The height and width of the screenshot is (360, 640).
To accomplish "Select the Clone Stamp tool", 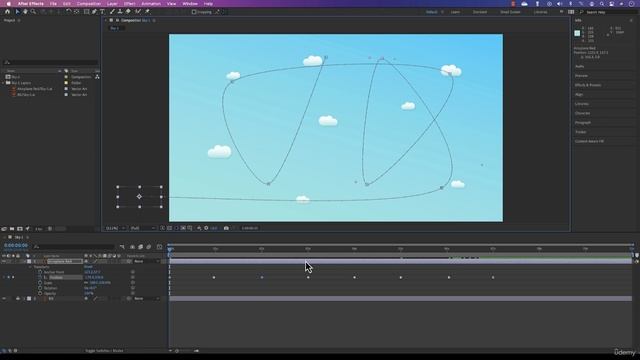I will [120, 12].
